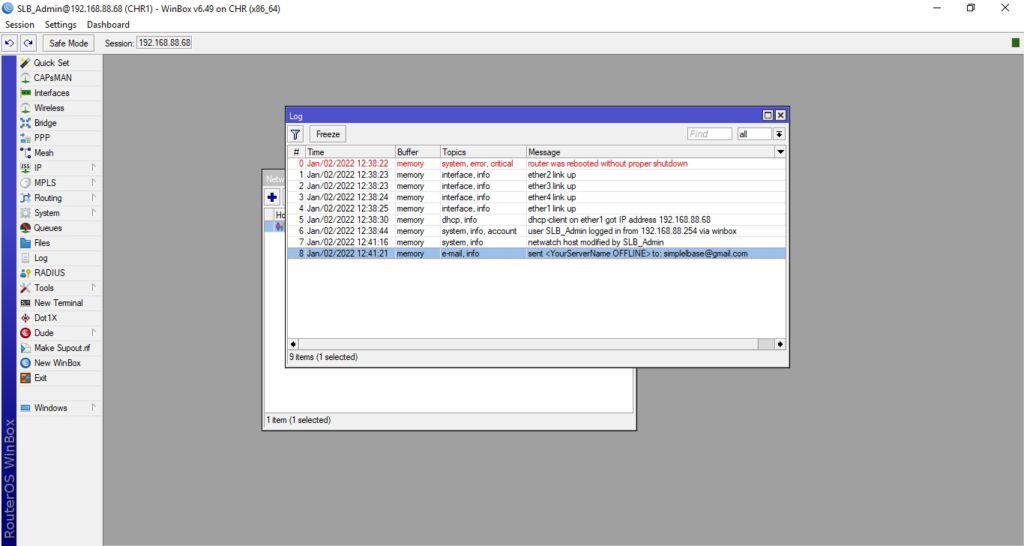The width and height of the screenshot is (1024, 546).
Task: Select log row 'router was rebooted without proper shutdown'
Action: point(536,164)
